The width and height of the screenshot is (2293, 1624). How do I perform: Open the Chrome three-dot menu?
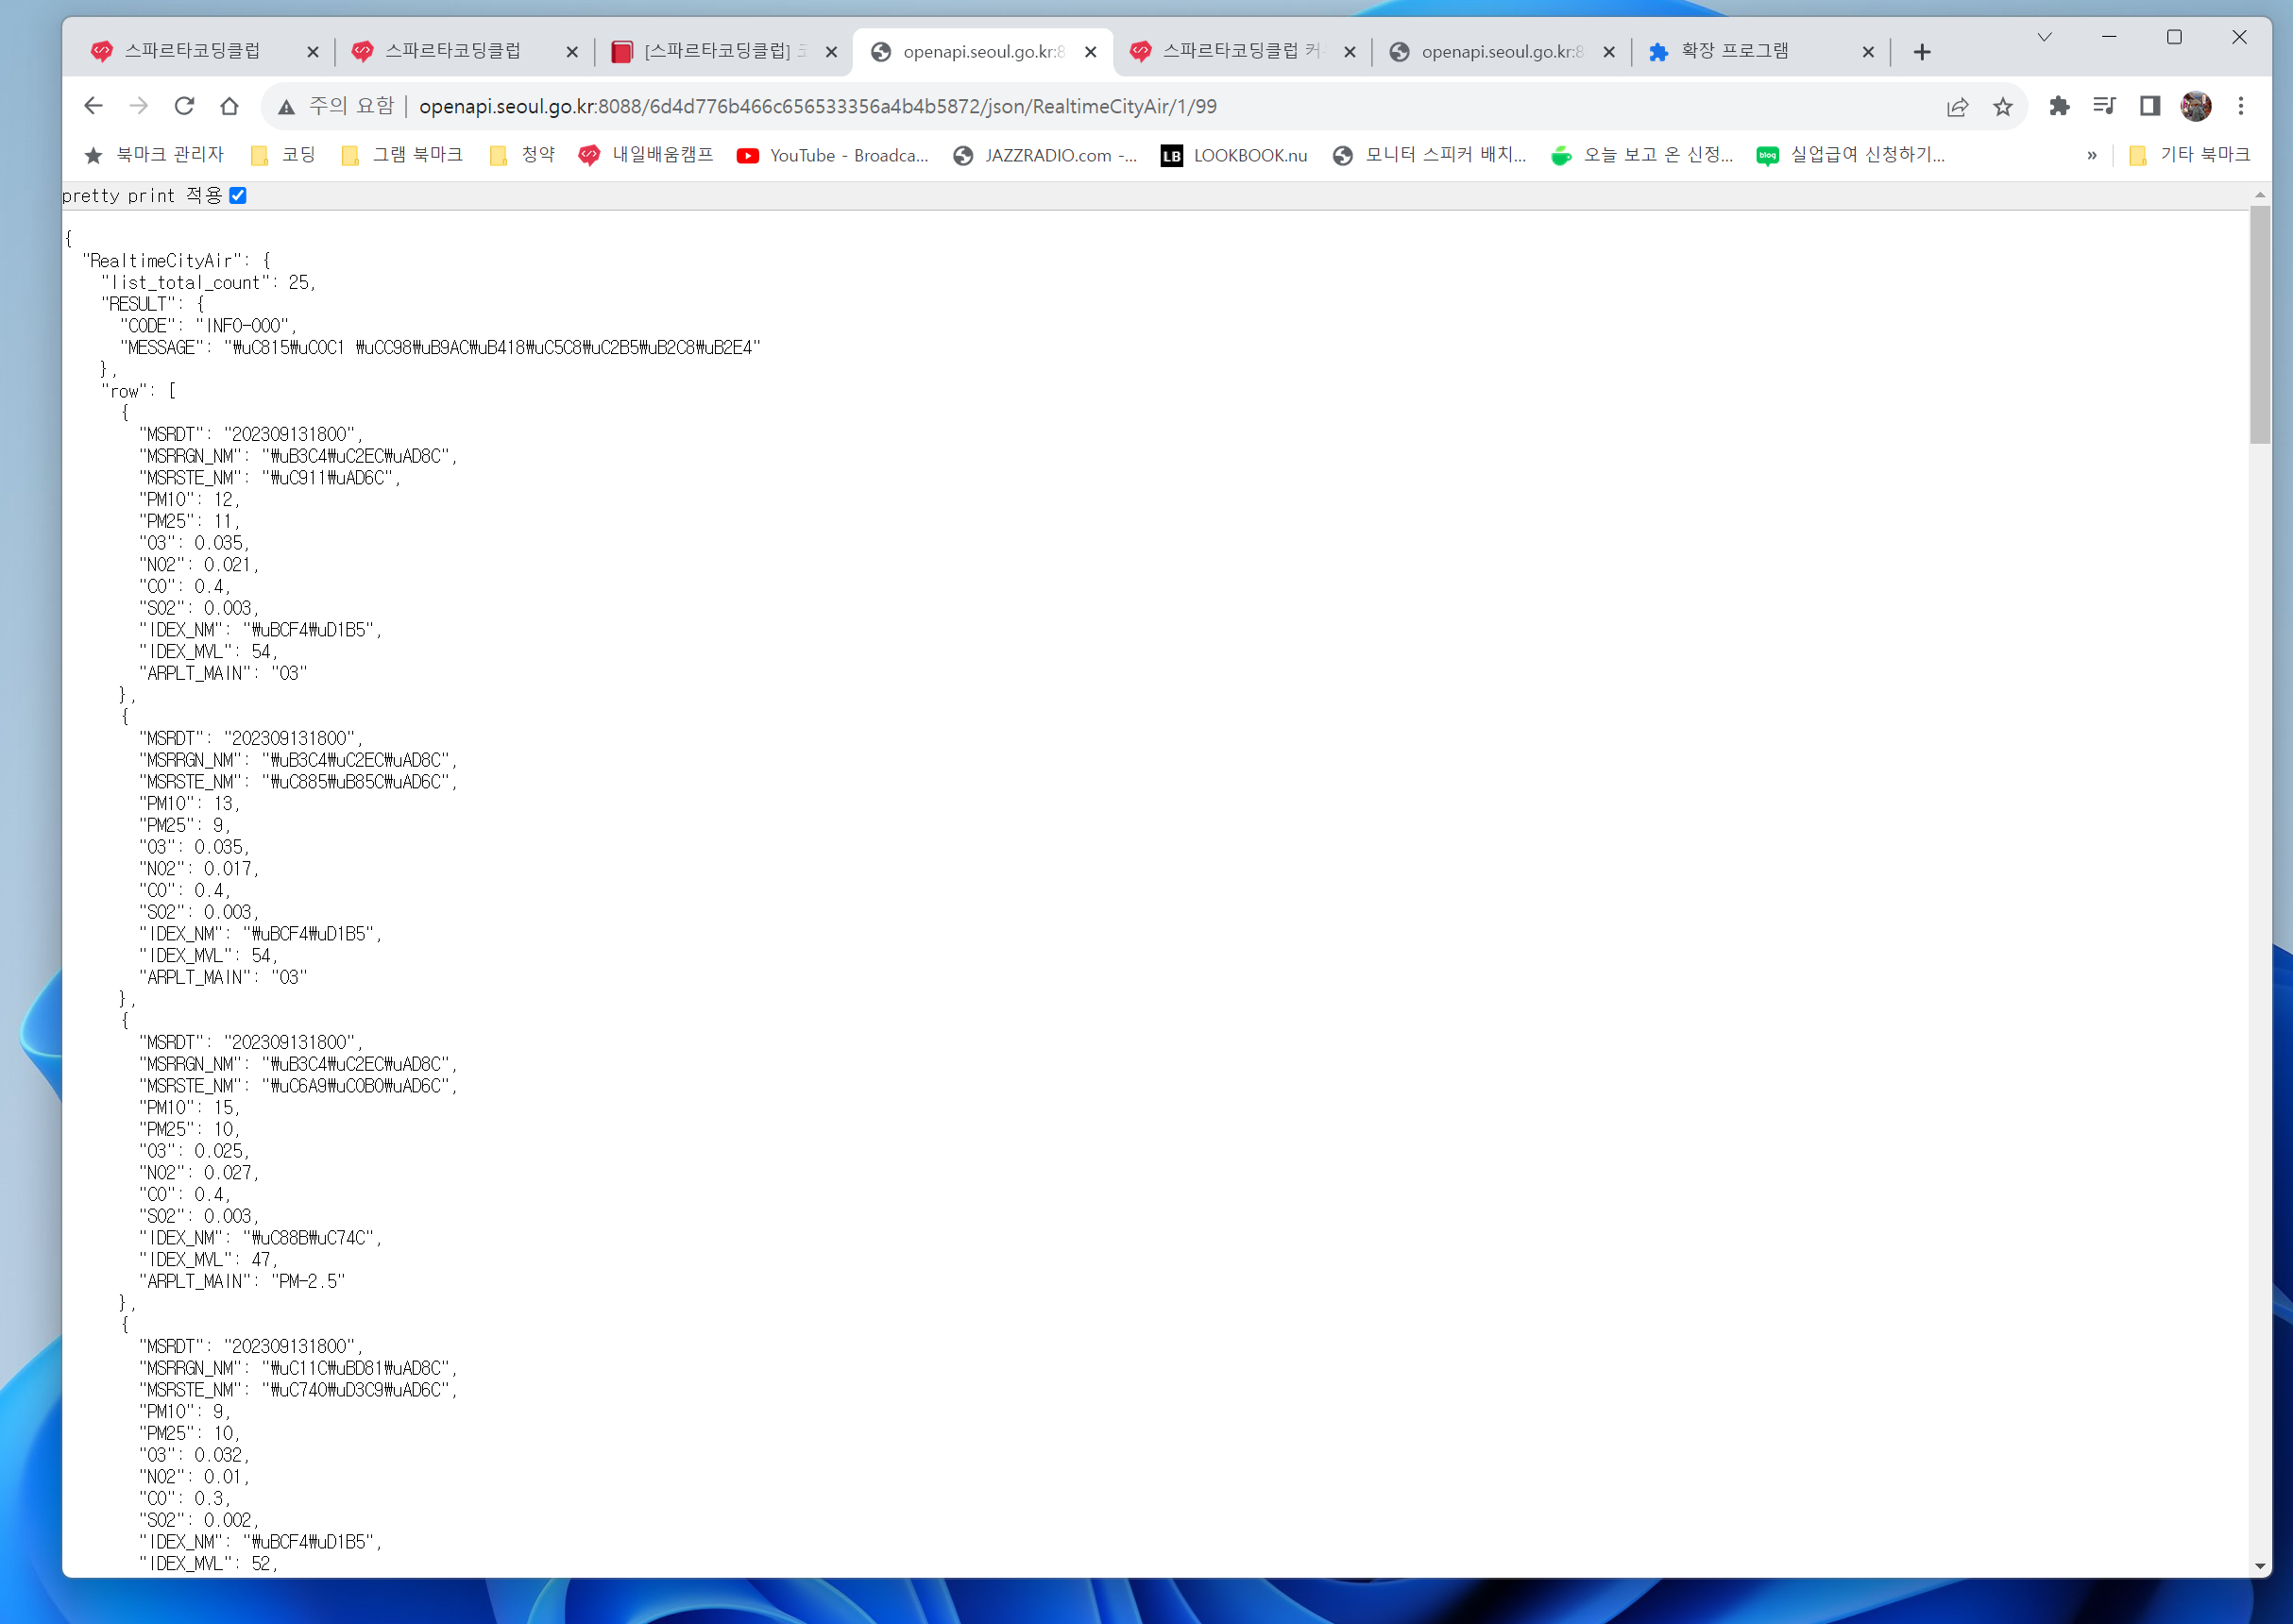[2241, 106]
